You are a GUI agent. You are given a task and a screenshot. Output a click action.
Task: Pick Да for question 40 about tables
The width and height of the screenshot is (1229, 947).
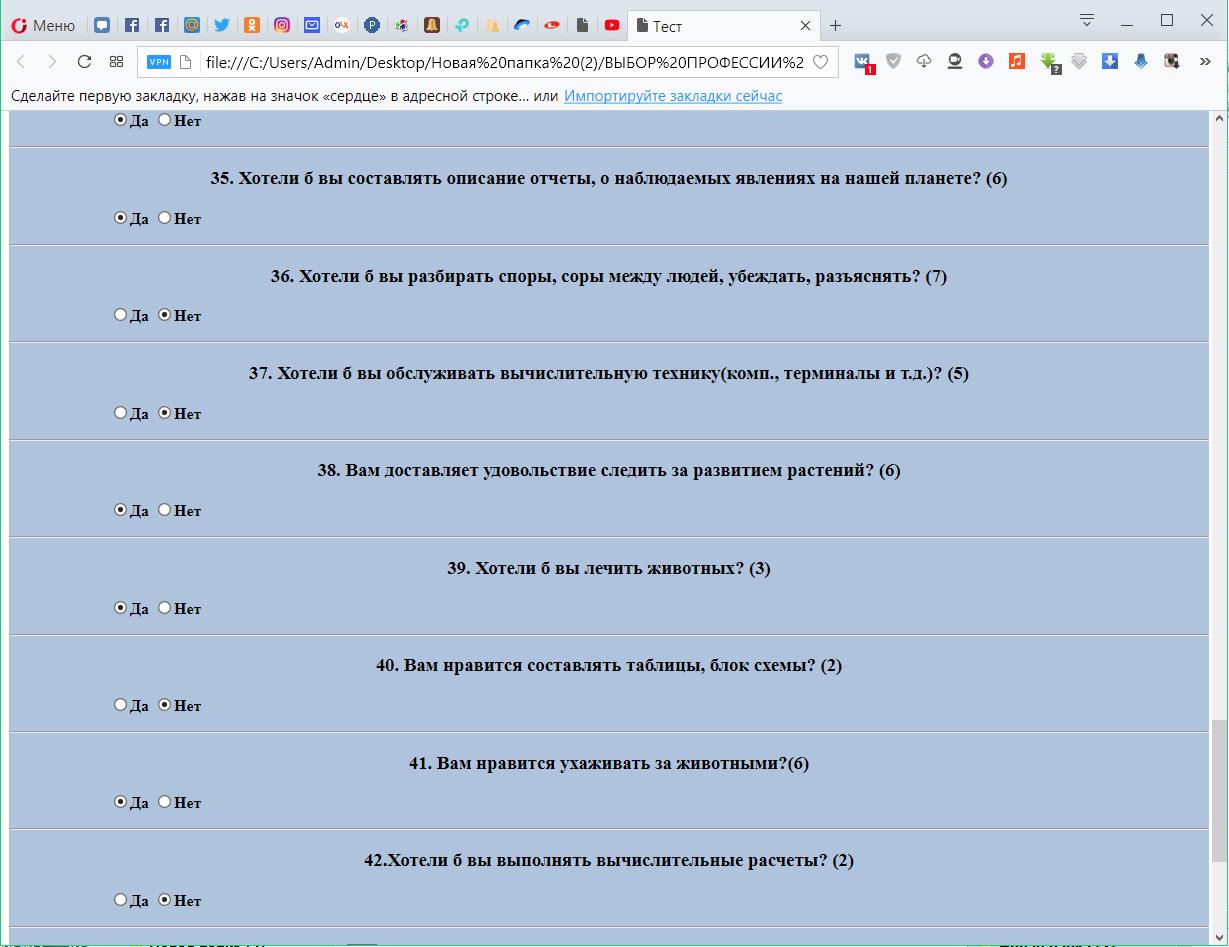pos(121,704)
